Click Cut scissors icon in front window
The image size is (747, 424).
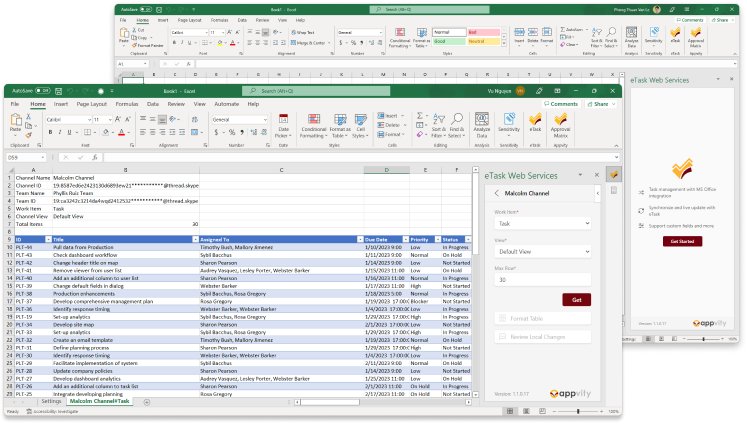pos(29,117)
